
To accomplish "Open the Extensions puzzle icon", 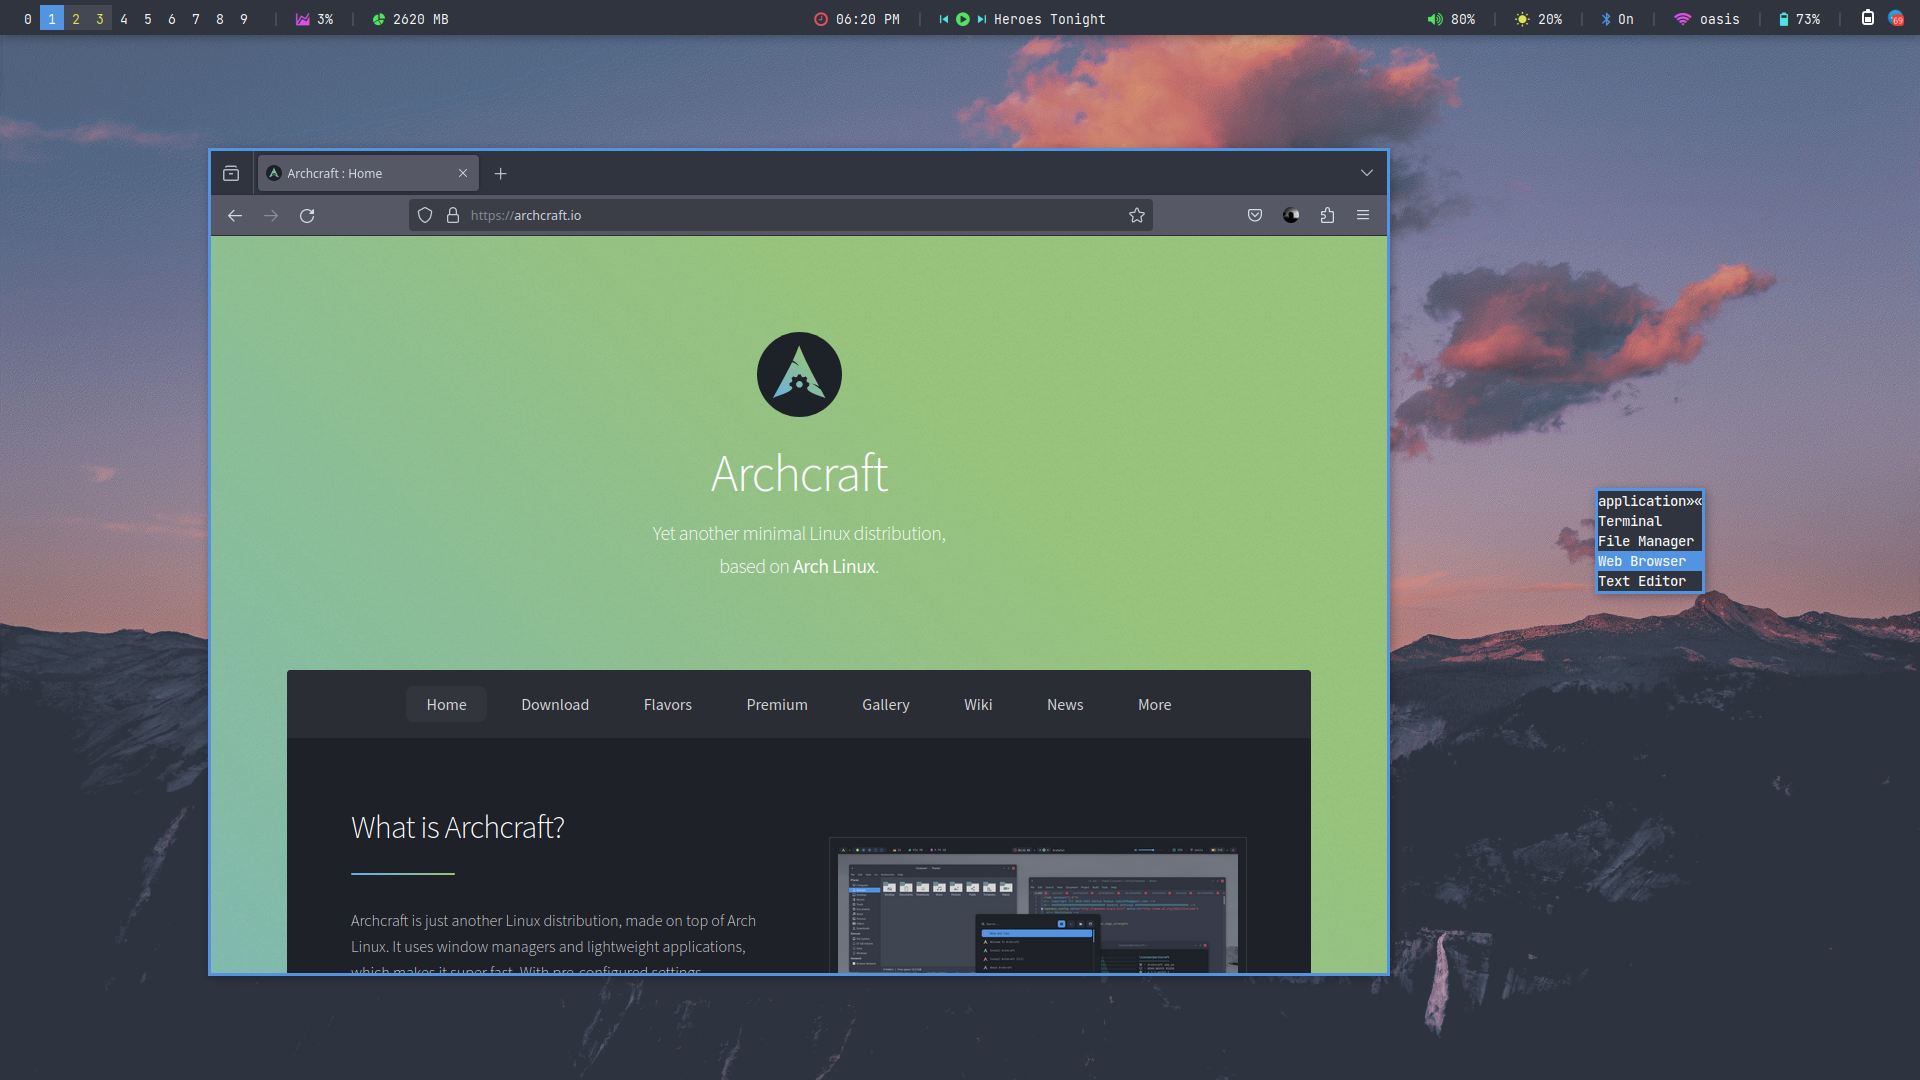I will [1327, 215].
